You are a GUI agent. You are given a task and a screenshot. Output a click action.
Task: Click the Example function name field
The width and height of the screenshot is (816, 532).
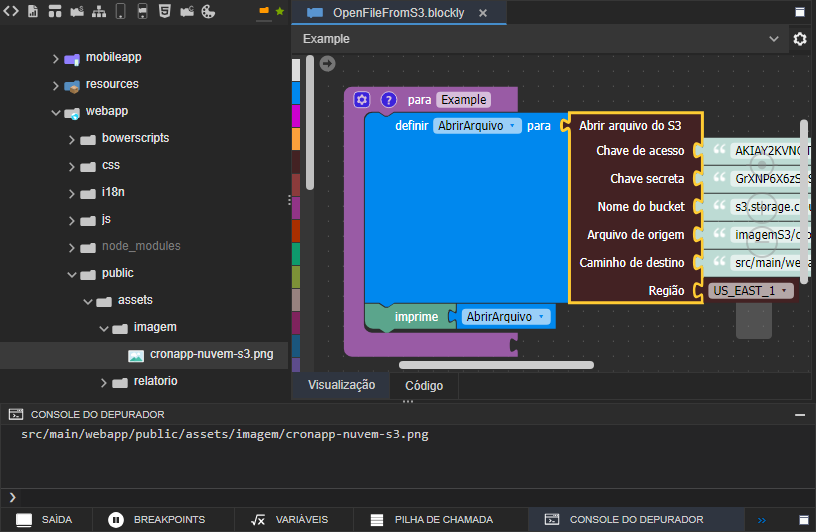tap(464, 99)
